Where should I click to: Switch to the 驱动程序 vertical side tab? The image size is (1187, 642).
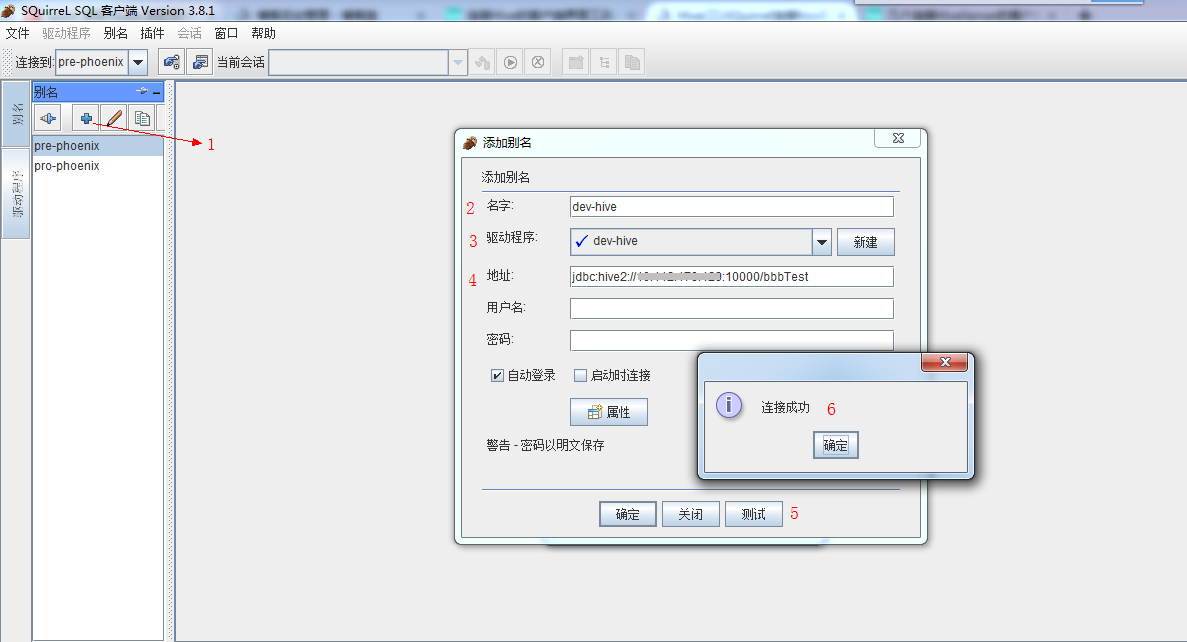16,194
